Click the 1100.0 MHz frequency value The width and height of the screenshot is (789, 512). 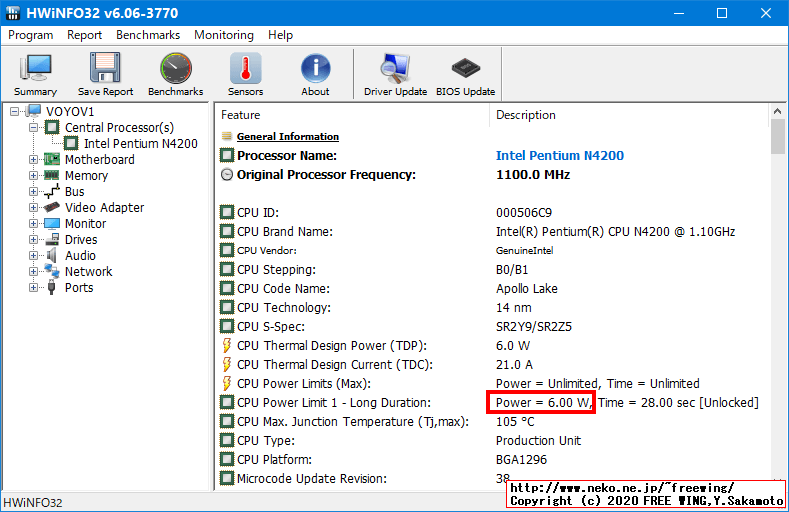[x=533, y=175]
